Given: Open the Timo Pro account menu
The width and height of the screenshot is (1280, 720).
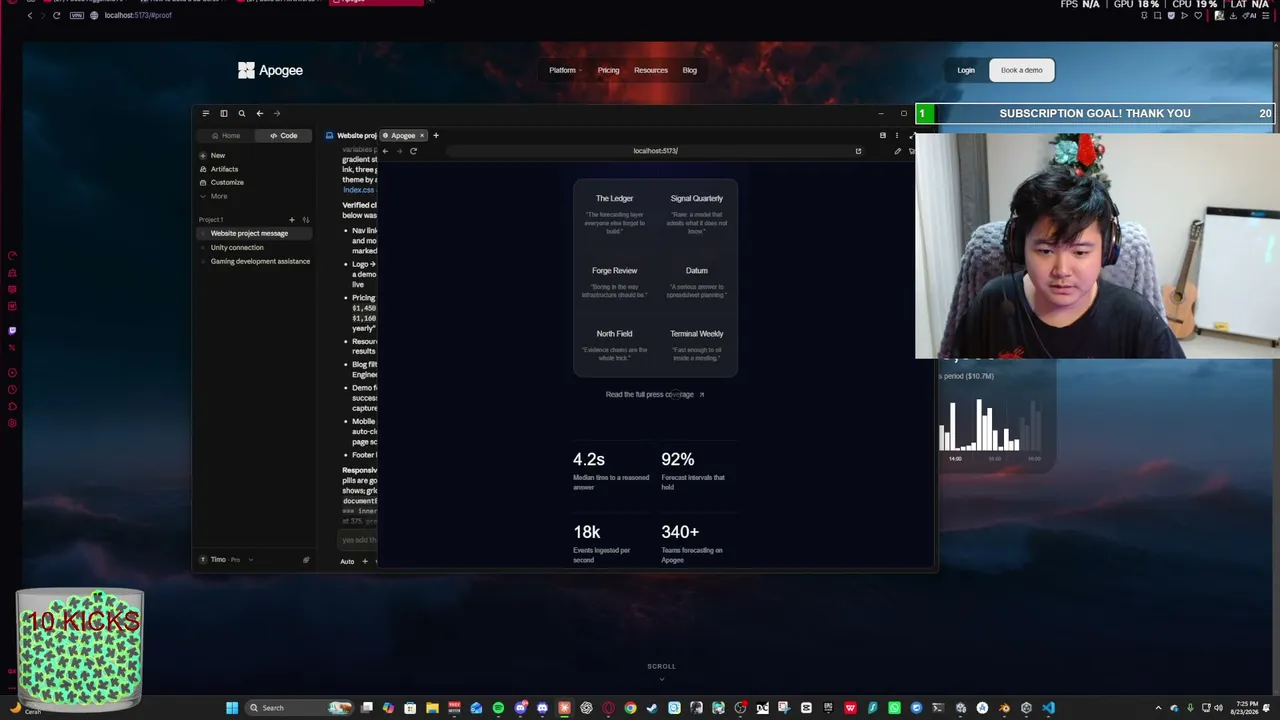Looking at the screenshot, I should click(226, 559).
